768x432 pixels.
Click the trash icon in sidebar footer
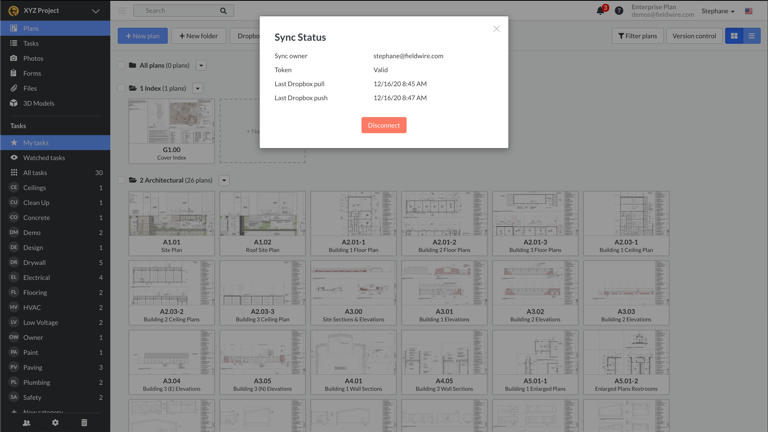84,423
